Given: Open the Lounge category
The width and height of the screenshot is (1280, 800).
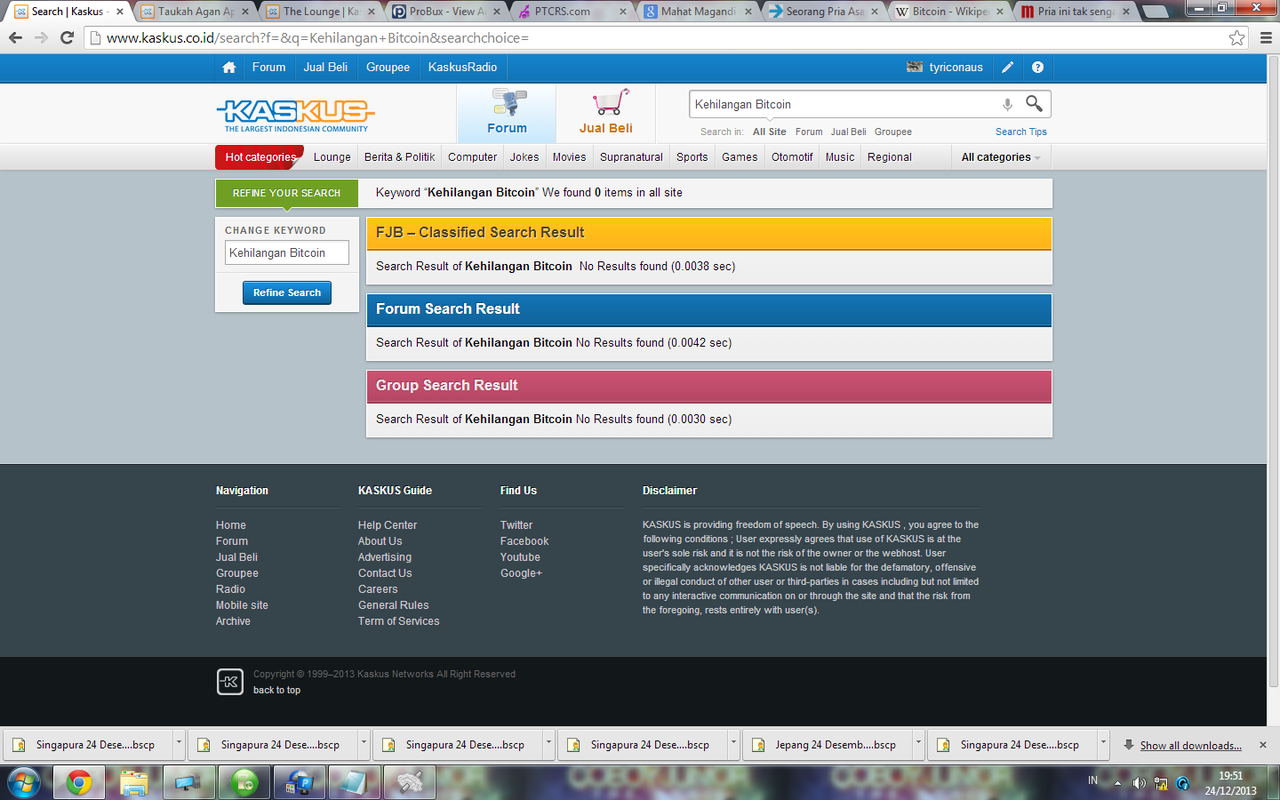Looking at the screenshot, I should pos(332,157).
